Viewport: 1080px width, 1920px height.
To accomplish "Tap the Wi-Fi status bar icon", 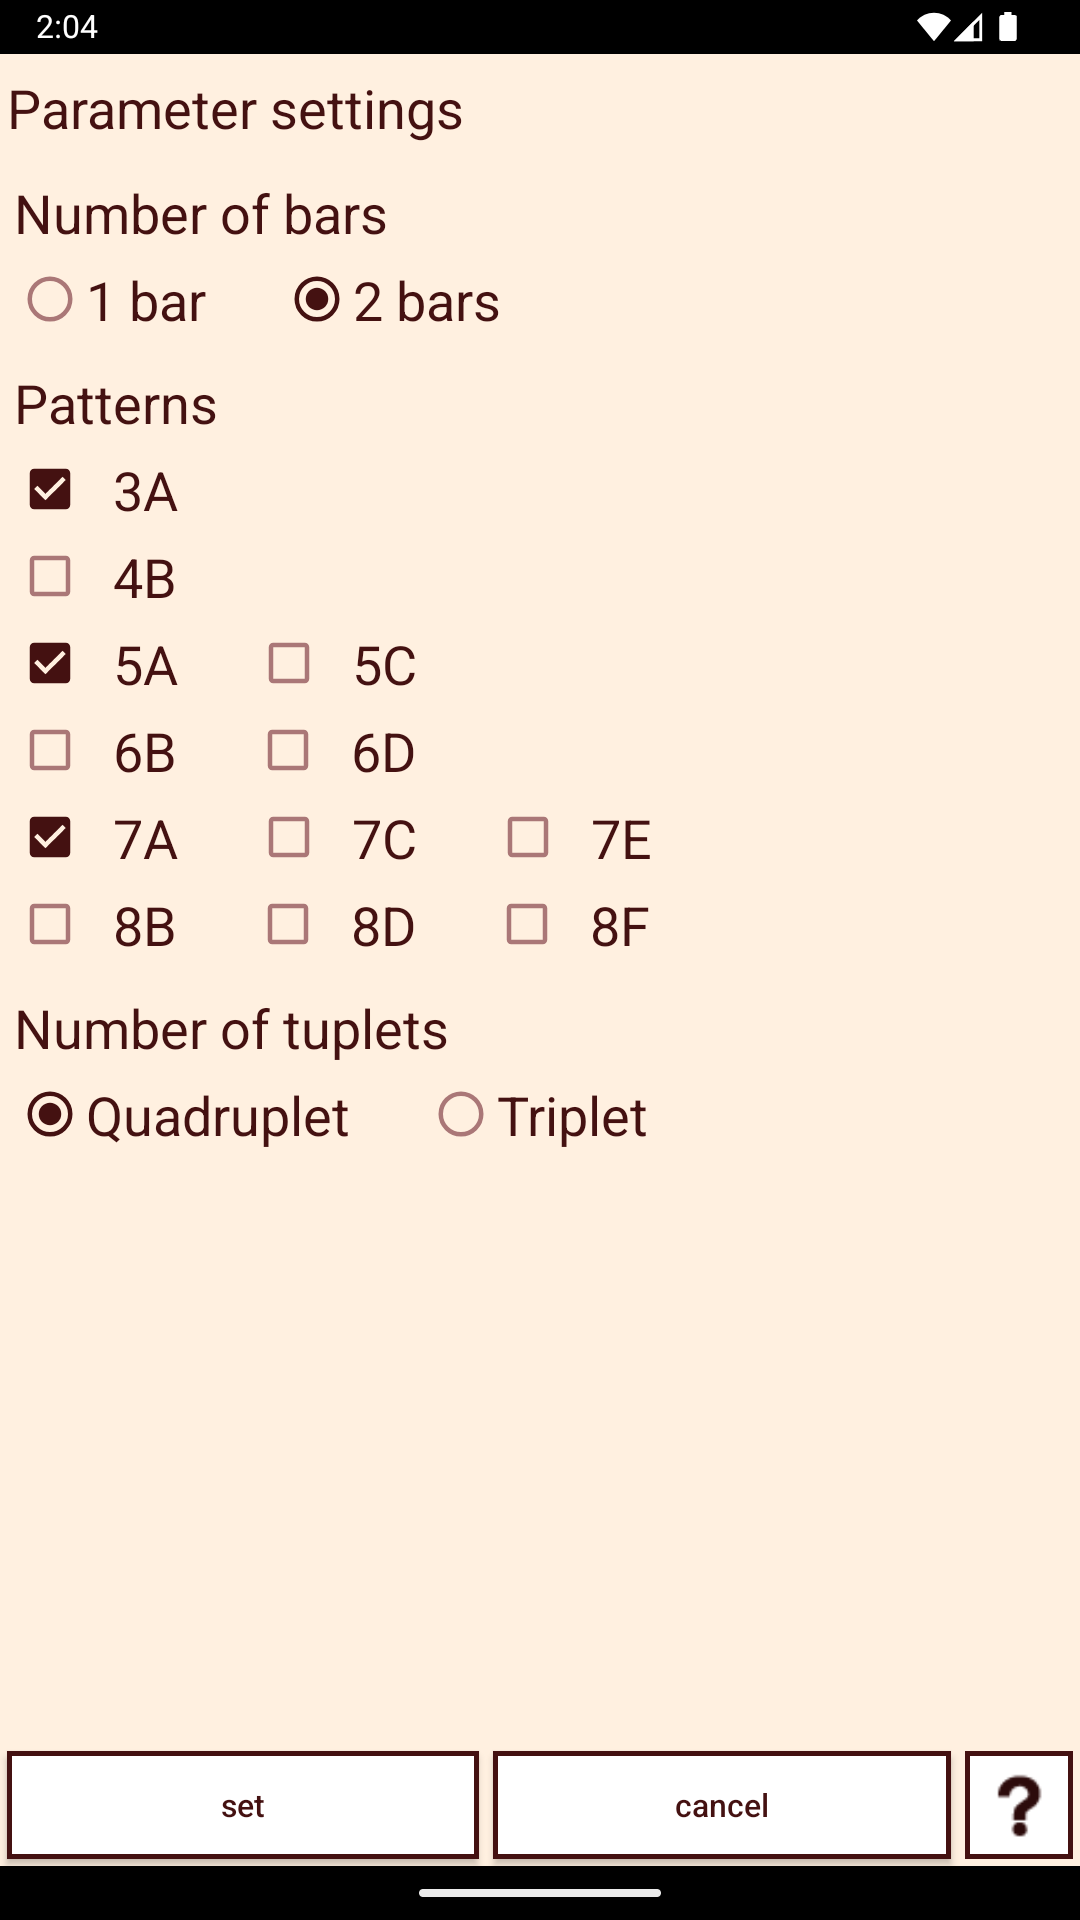I will point(932,27).
